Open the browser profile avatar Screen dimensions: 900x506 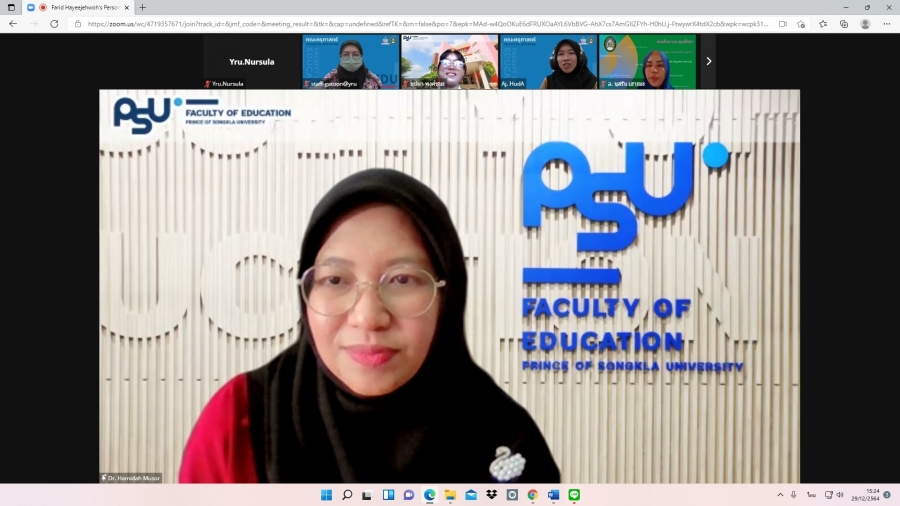pyautogui.click(x=865, y=24)
